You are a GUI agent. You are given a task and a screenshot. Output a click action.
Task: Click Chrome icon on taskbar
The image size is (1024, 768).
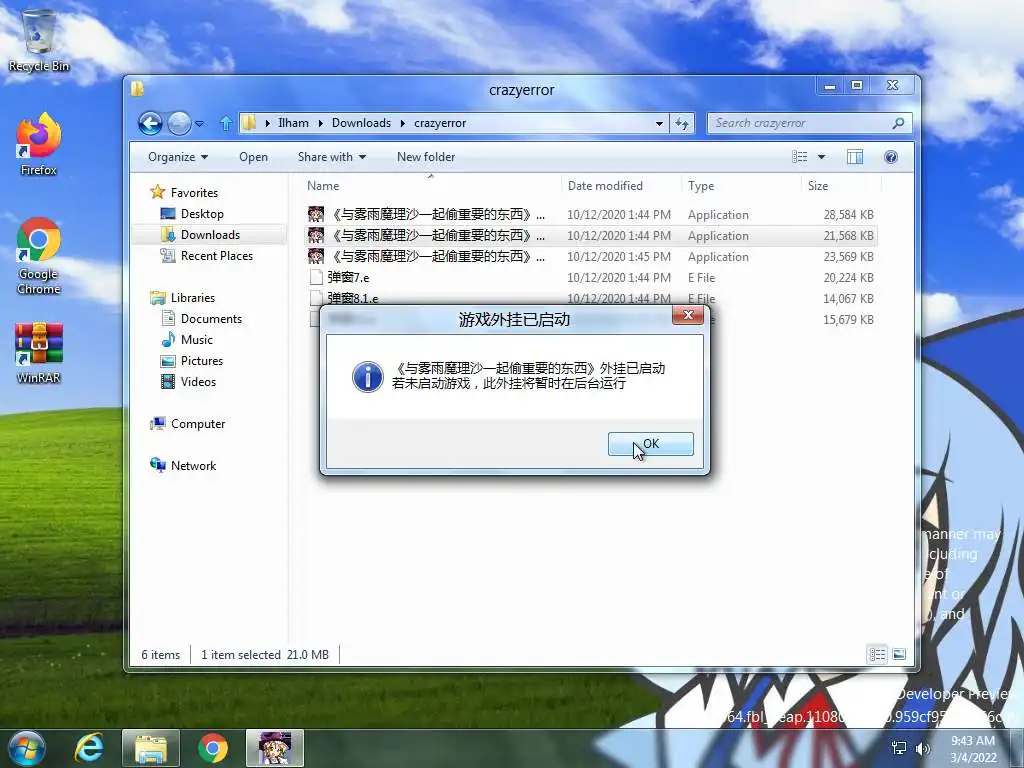click(213, 748)
